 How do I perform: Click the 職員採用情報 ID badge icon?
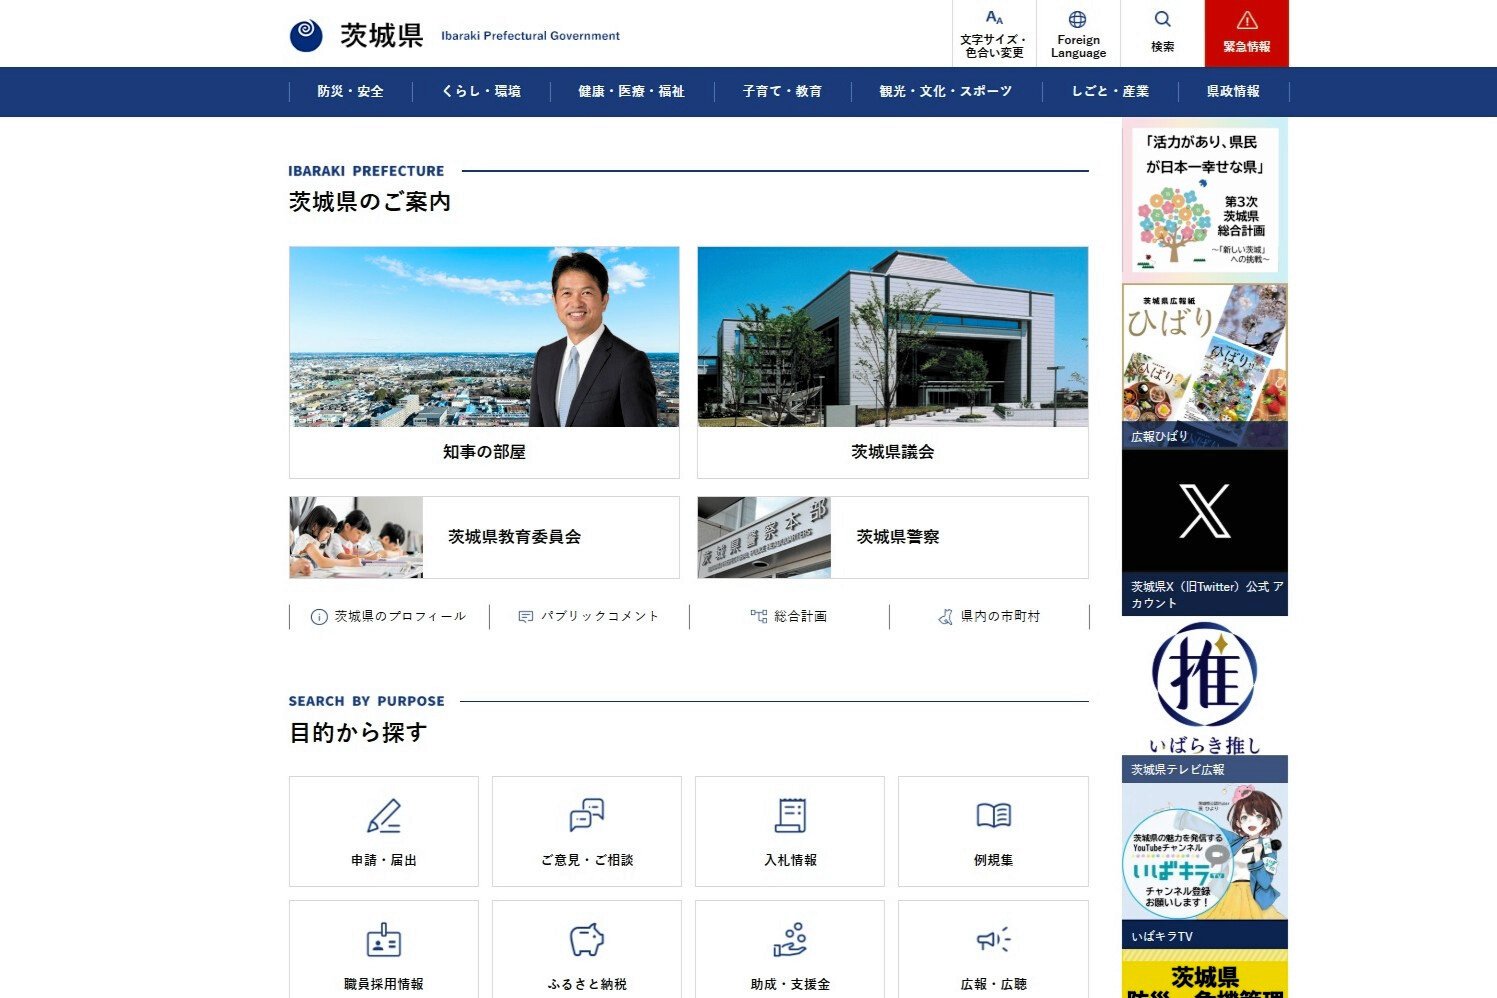pos(384,940)
